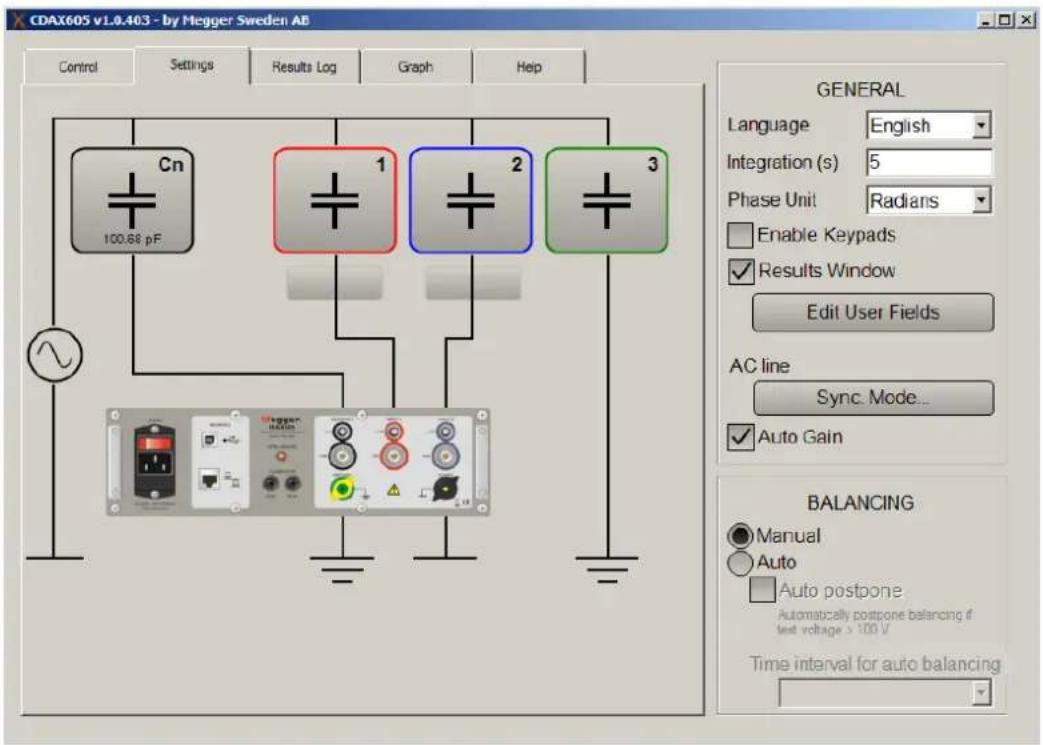Click the black round connector on device
Image resolution: width=1043 pixels, height=745 pixels.
(444, 490)
